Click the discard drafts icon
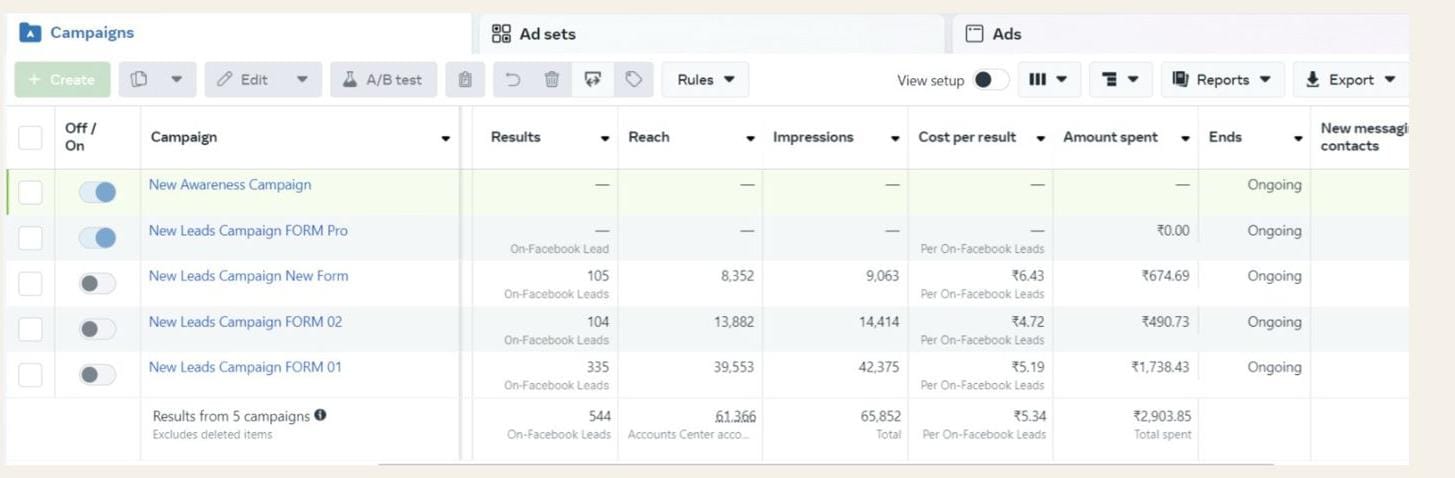1455x478 pixels. point(593,80)
